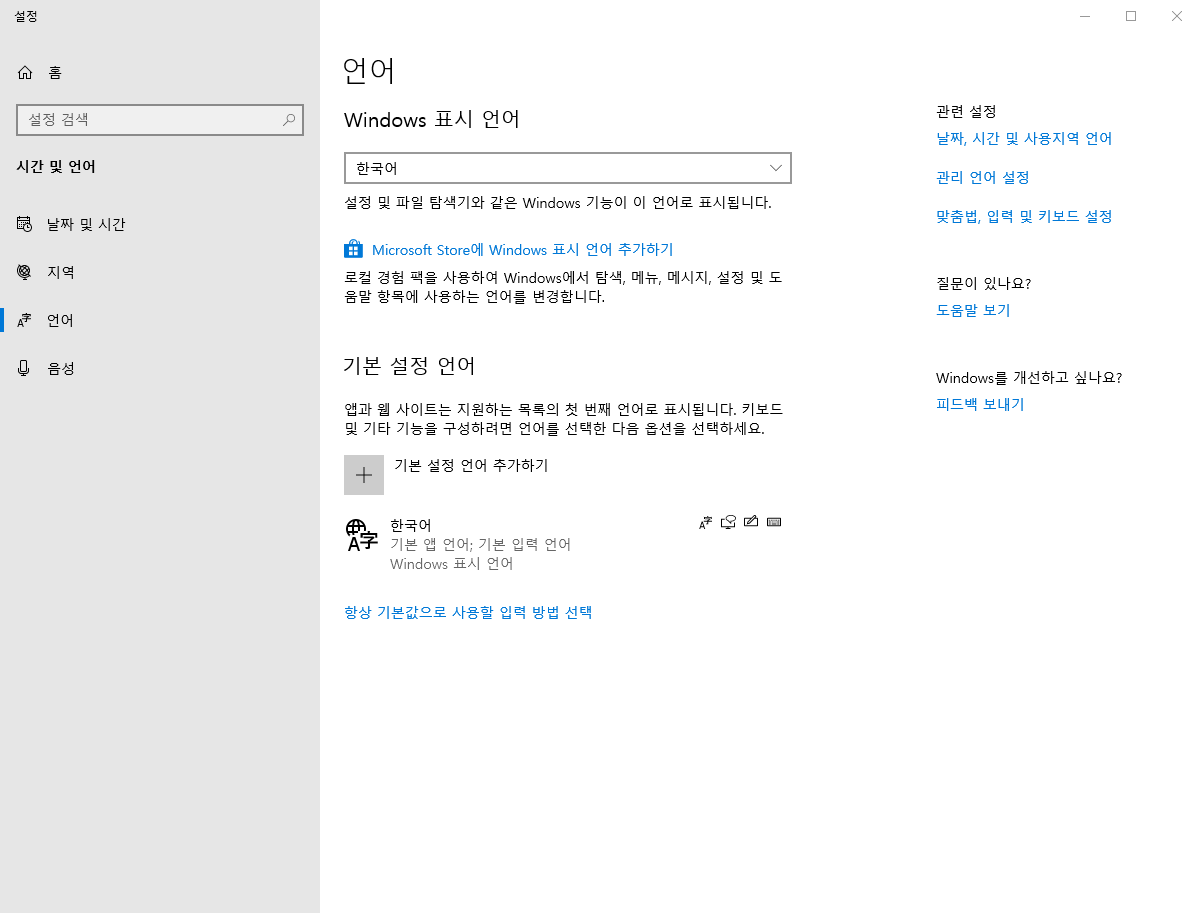Minimize the 설정 window
This screenshot has height=913, width=1200.
(1085, 16)
